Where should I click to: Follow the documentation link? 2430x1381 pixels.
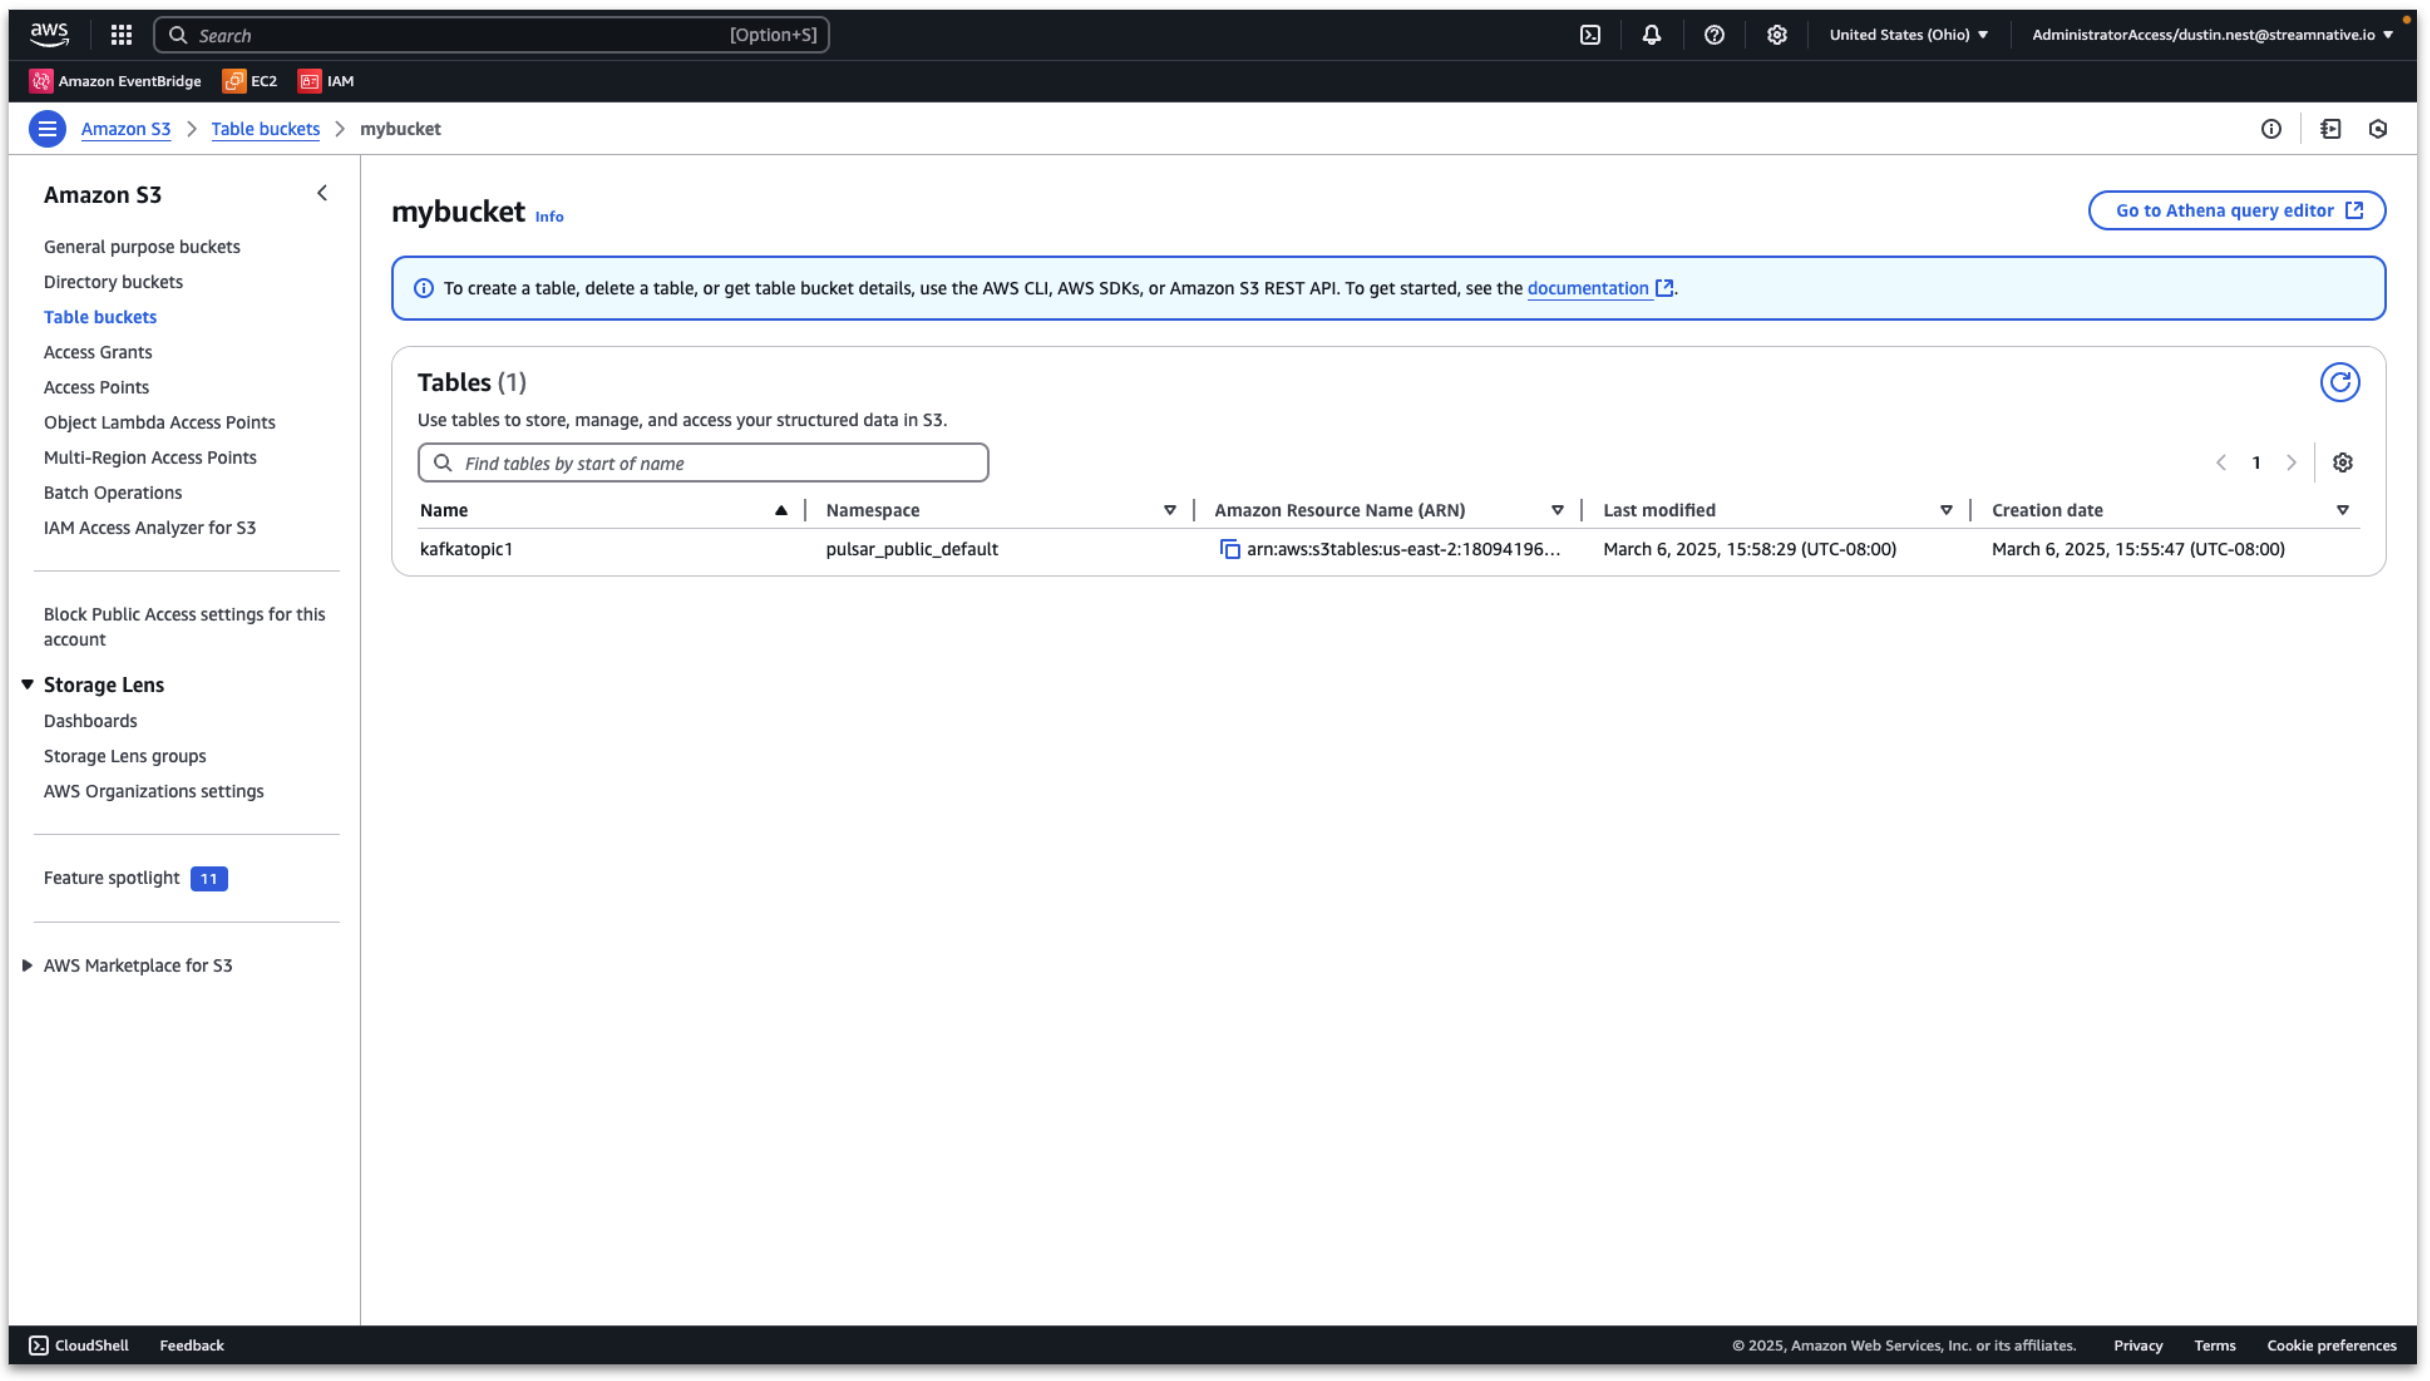pyautogui.click(x=1587, y=288)
